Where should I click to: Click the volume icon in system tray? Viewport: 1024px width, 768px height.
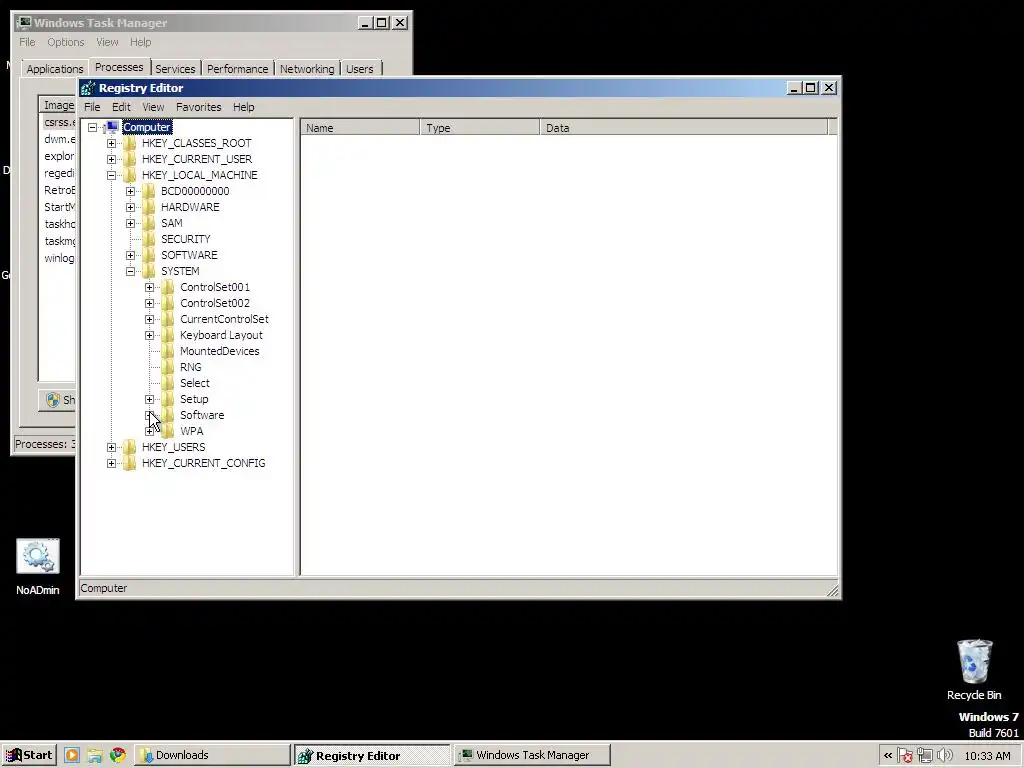[x=944, y=756]
